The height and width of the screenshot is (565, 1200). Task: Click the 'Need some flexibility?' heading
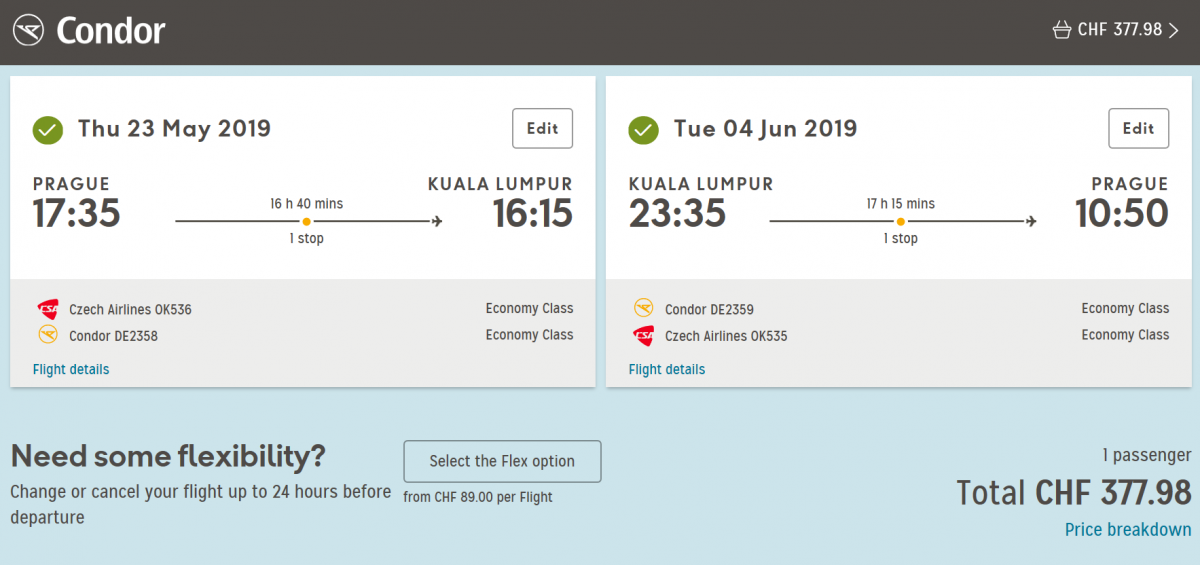pyautogui.click(x=168, y=457)
